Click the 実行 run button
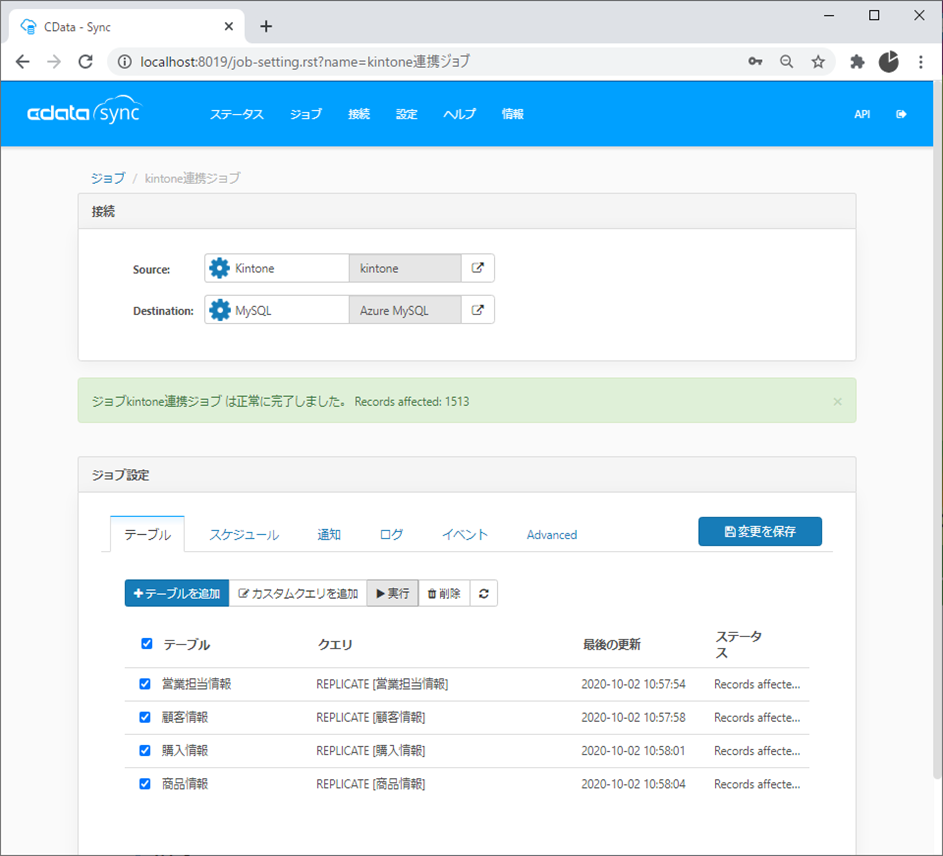This screenshot has width=943, height=856. pyautogui.click(x=393, y=594)
